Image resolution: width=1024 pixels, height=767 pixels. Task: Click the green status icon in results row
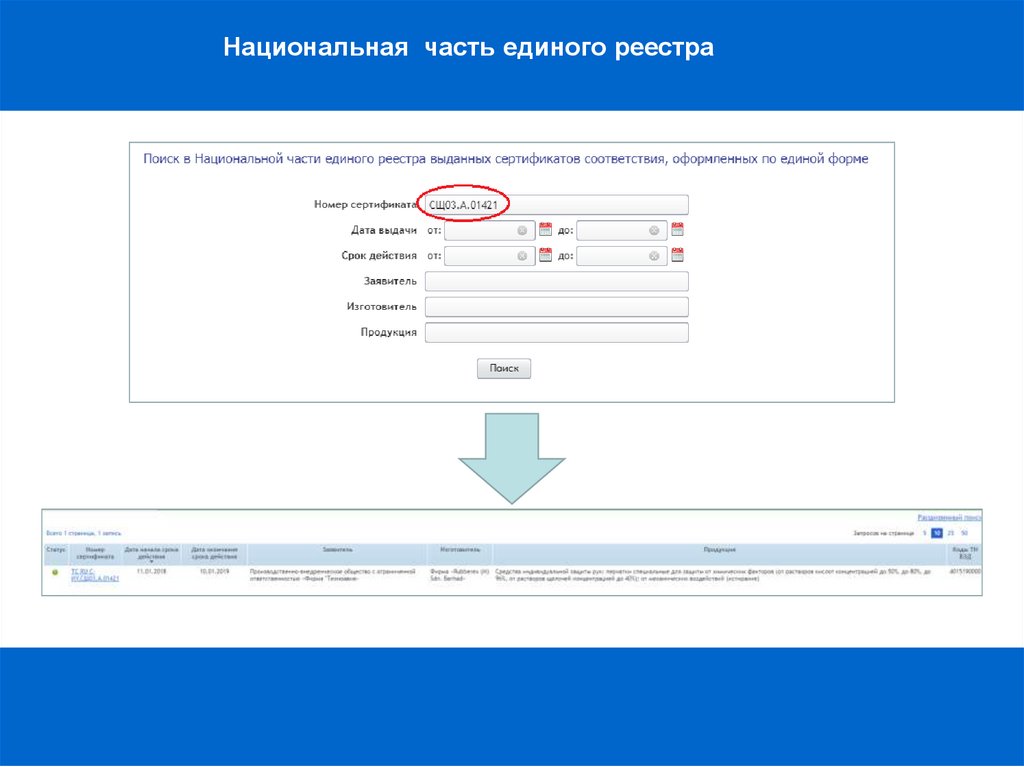tap(55, 572)
